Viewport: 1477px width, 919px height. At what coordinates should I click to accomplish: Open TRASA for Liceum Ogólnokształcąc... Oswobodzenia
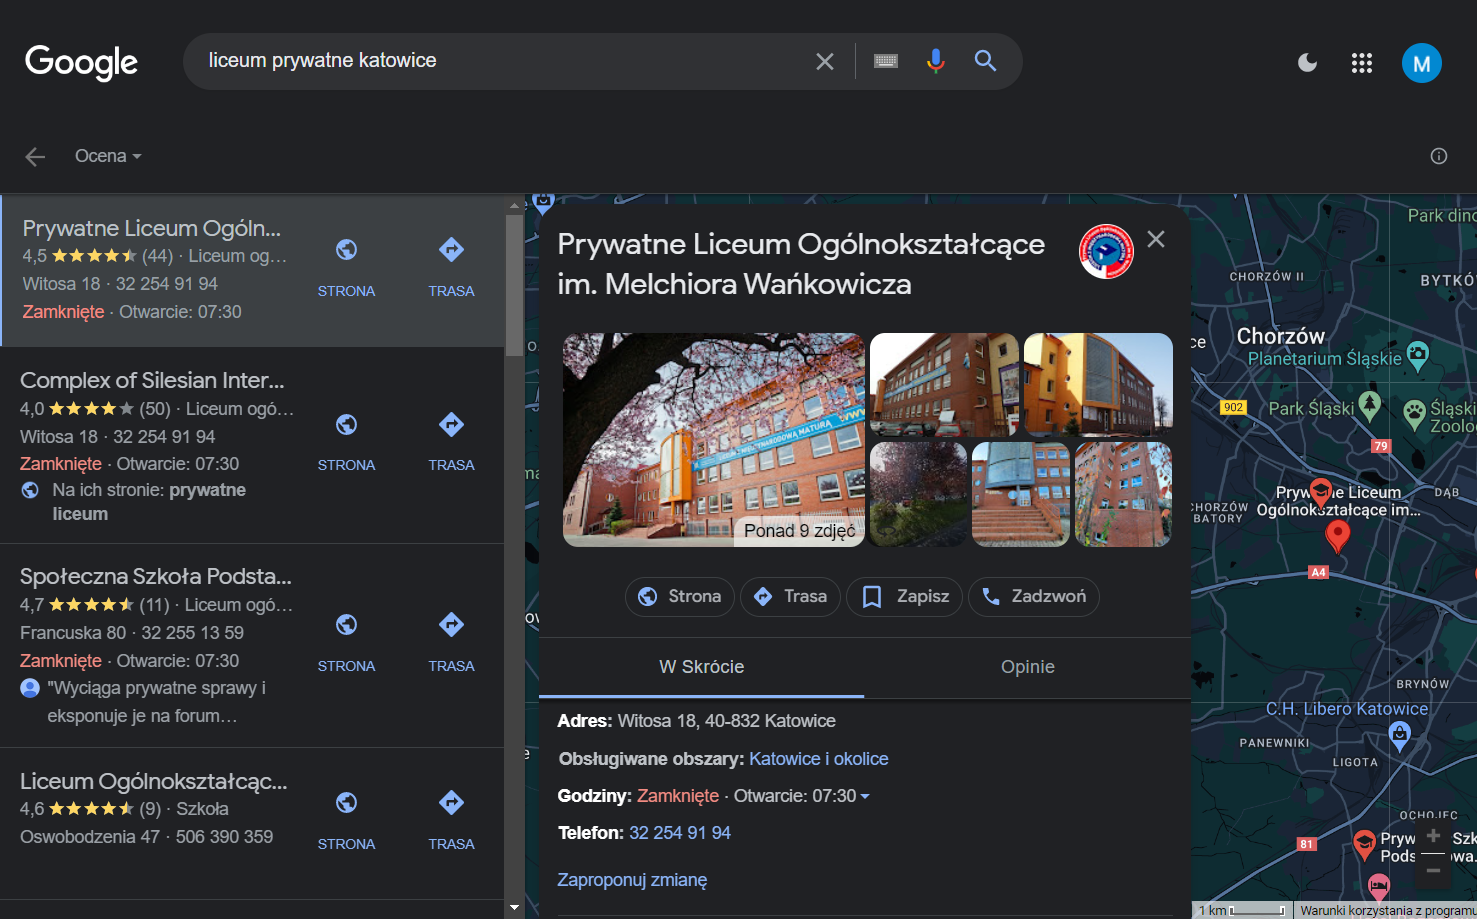coord(451,821)
